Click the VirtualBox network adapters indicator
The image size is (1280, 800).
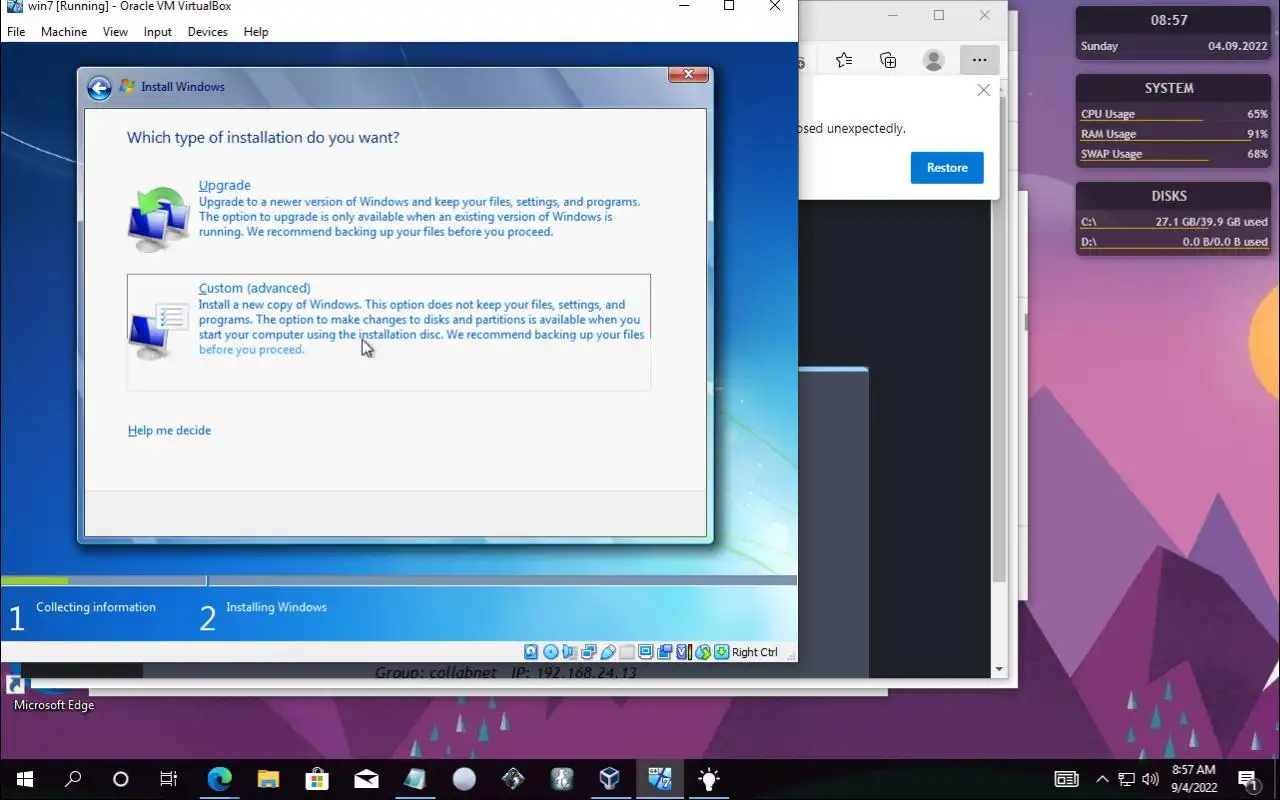click(x=588, y=652)
